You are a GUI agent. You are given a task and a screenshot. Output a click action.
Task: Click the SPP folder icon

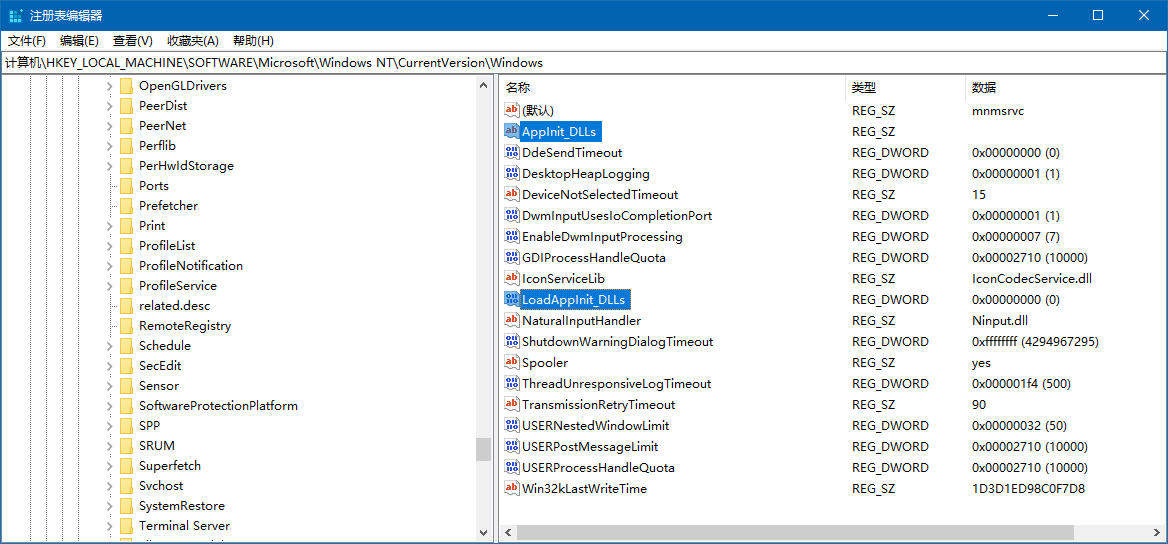[x=126, y=426]
